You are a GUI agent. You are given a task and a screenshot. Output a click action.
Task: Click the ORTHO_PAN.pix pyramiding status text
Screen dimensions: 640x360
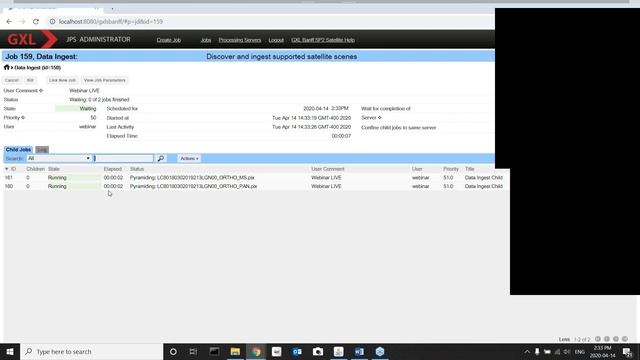point(193,186)
